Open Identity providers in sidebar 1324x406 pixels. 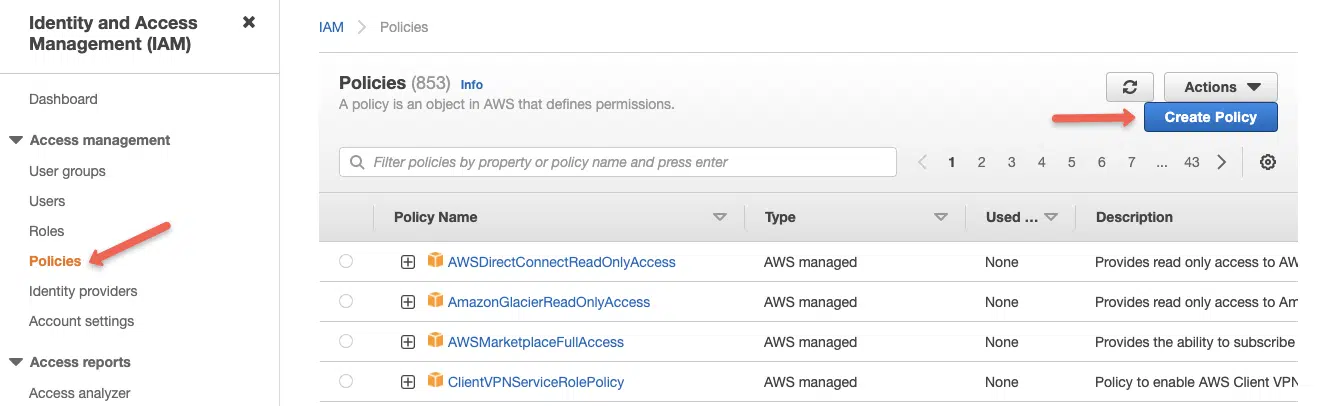click(x=83, y=291)
